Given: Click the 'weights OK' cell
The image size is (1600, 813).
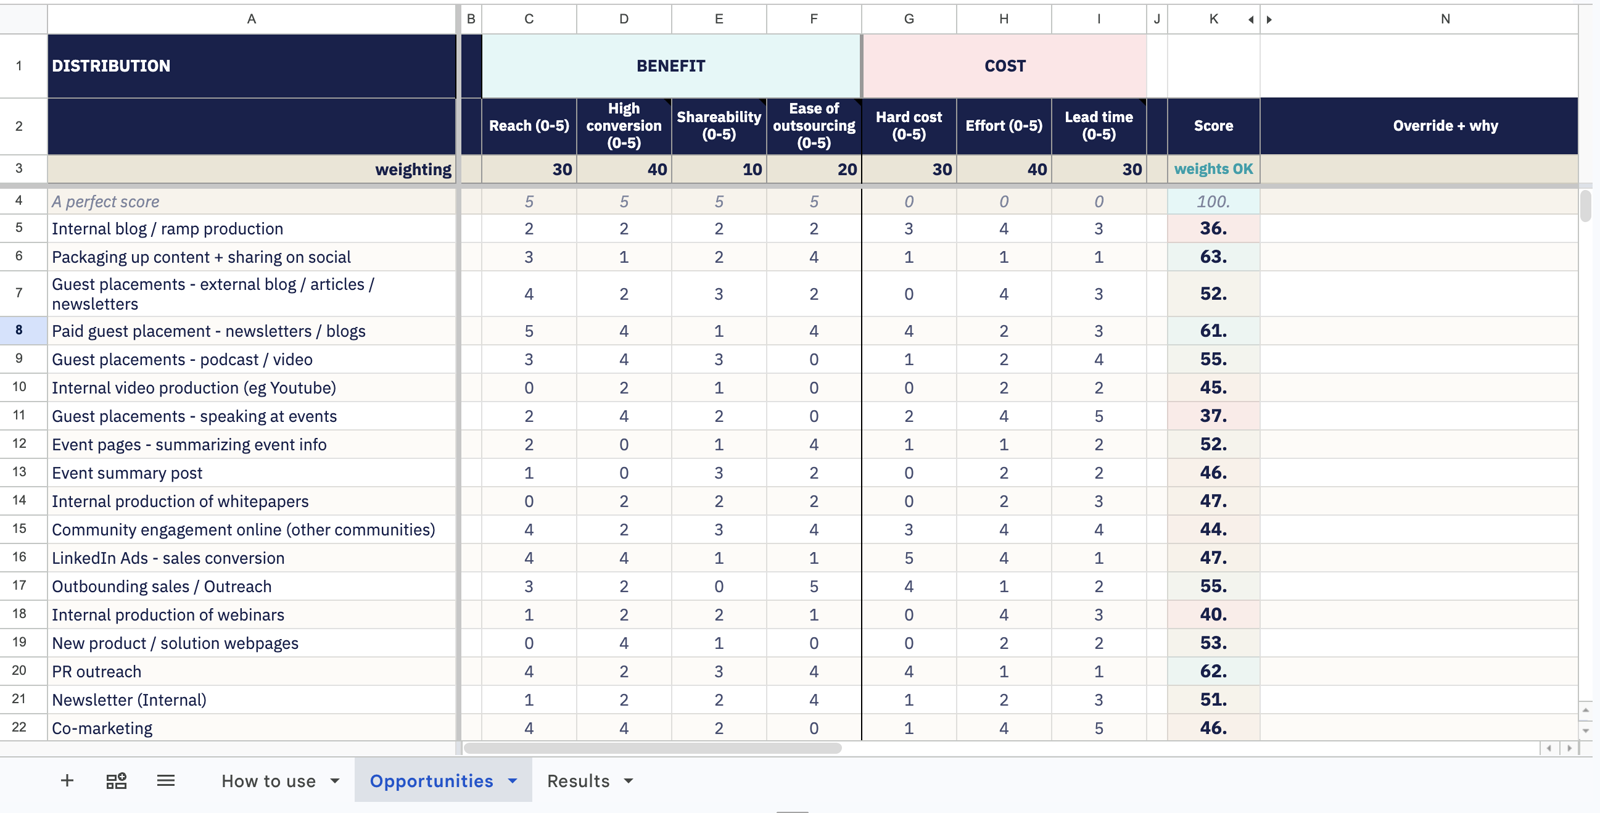Looking at the screenshot, I should [x=1213, y=169].
